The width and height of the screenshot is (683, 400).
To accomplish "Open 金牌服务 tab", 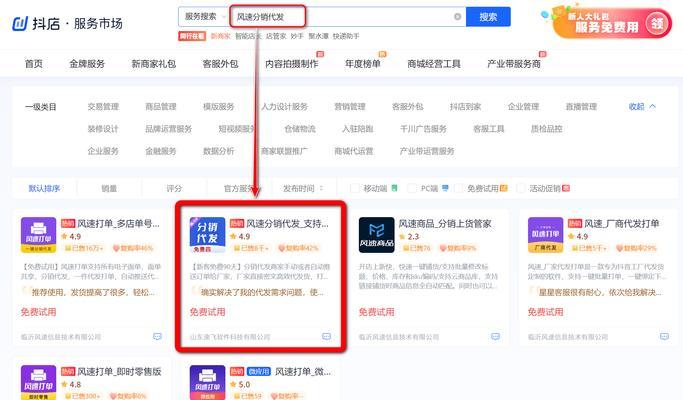I will click(87, 64).
